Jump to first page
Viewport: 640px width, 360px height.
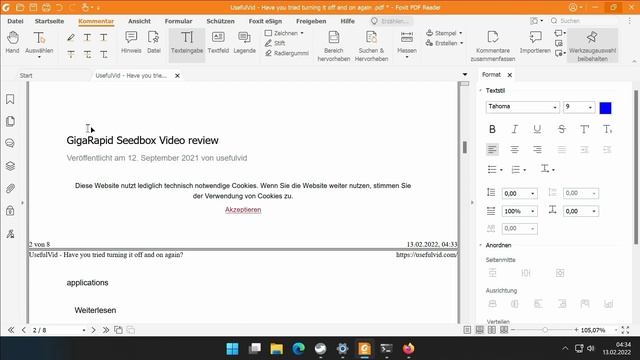(11, 330)
